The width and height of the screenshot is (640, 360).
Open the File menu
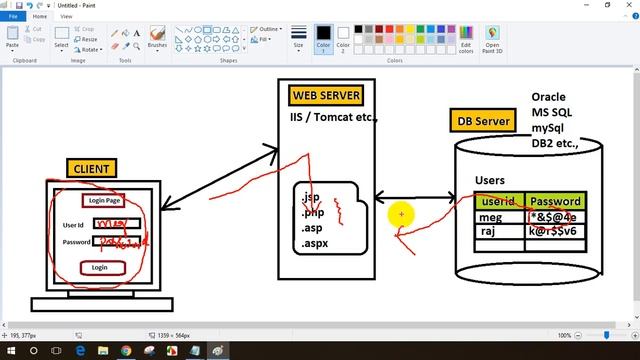tap(13, 16)
